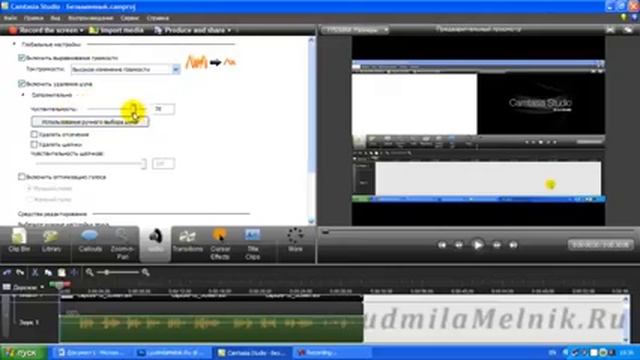Click the Cut scissors icon
The image size is (640, 360).
click(35, 272)
